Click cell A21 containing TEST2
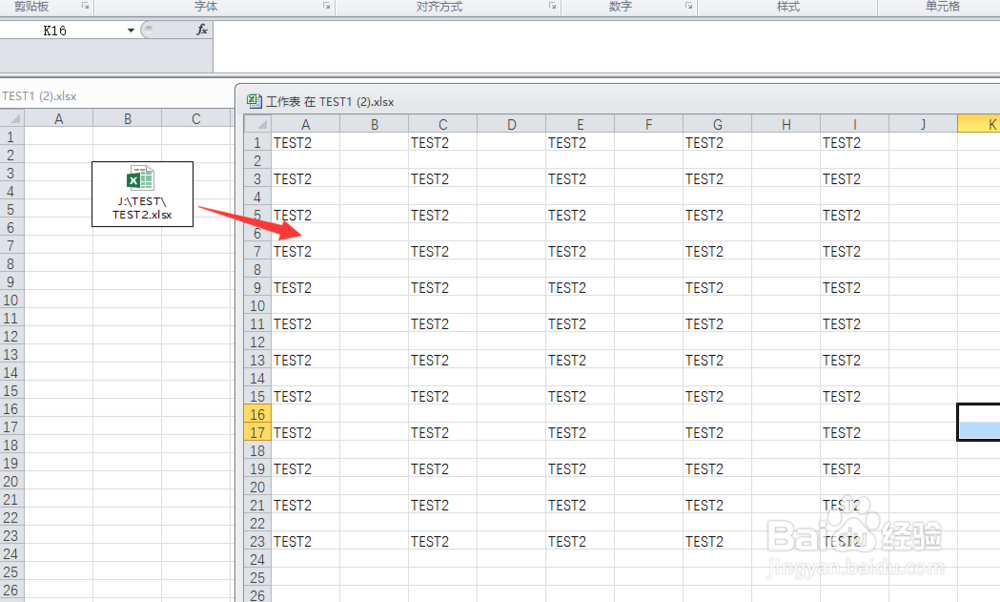The width and height of the screenshot is (1000, 602). [x=305, y=506]
